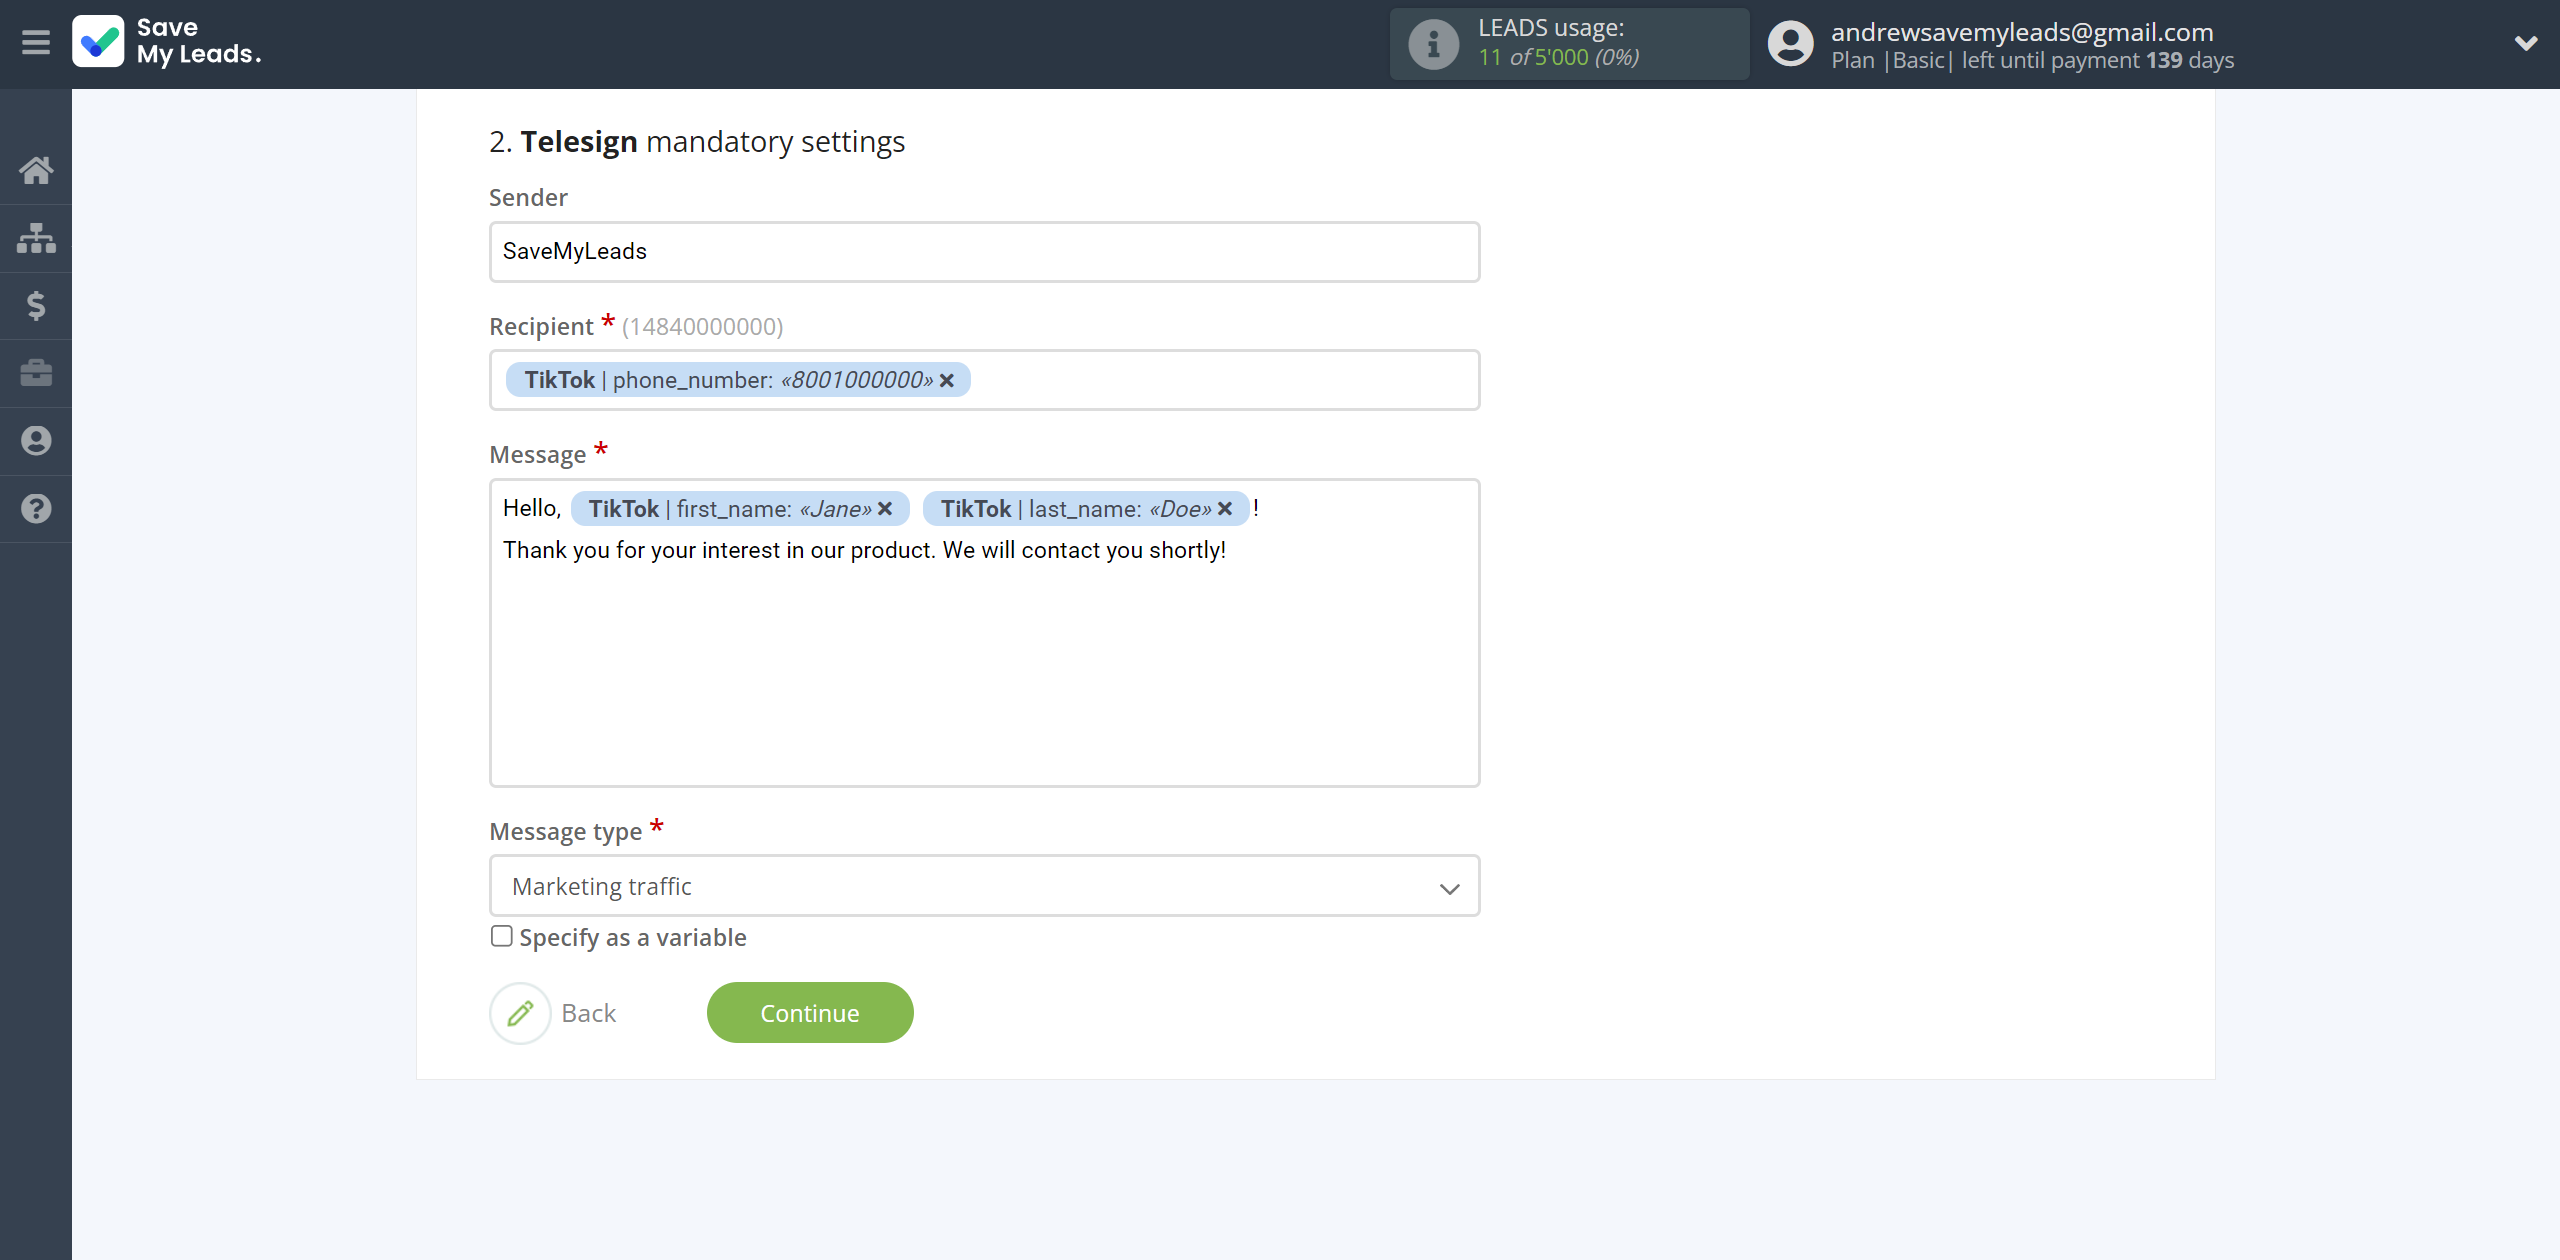Click the user avatar icon
The width and height of the screenshot is (2560, 1260).
click(x=1790, y=44)
